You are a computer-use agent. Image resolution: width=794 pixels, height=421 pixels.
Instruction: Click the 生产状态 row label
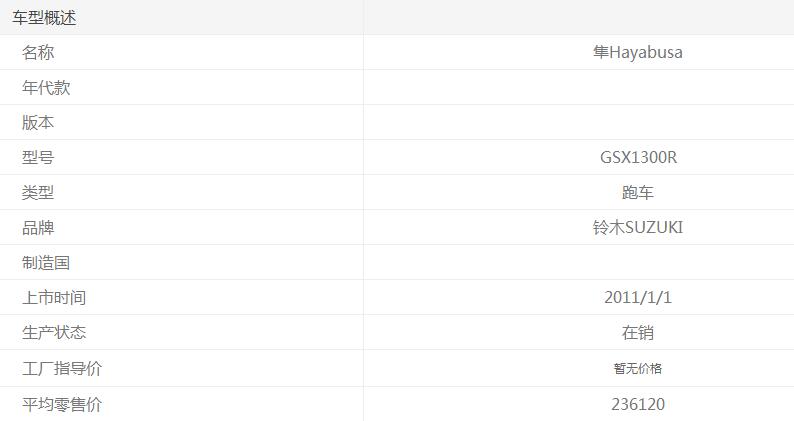tap(54, 333)
